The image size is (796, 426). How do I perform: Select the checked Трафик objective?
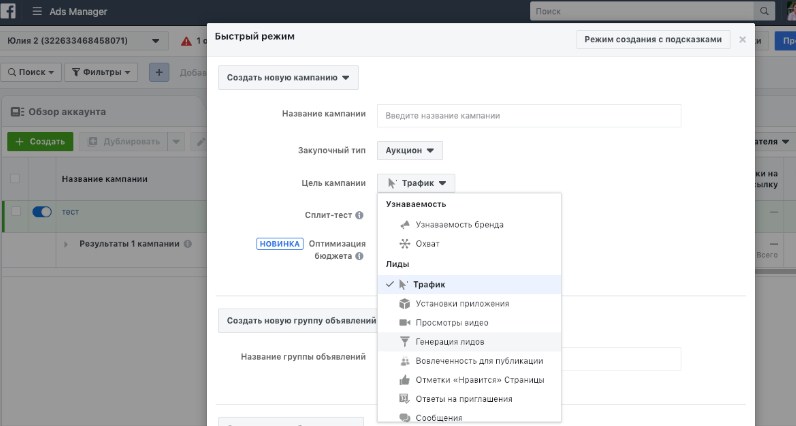pyautogui.click(x=470, y=285)
